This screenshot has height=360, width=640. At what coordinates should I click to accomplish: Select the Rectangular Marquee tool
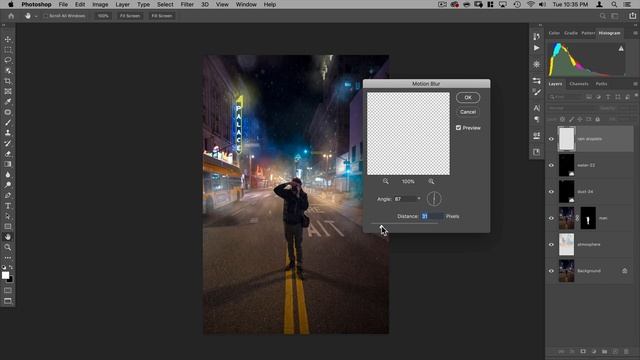8,50
